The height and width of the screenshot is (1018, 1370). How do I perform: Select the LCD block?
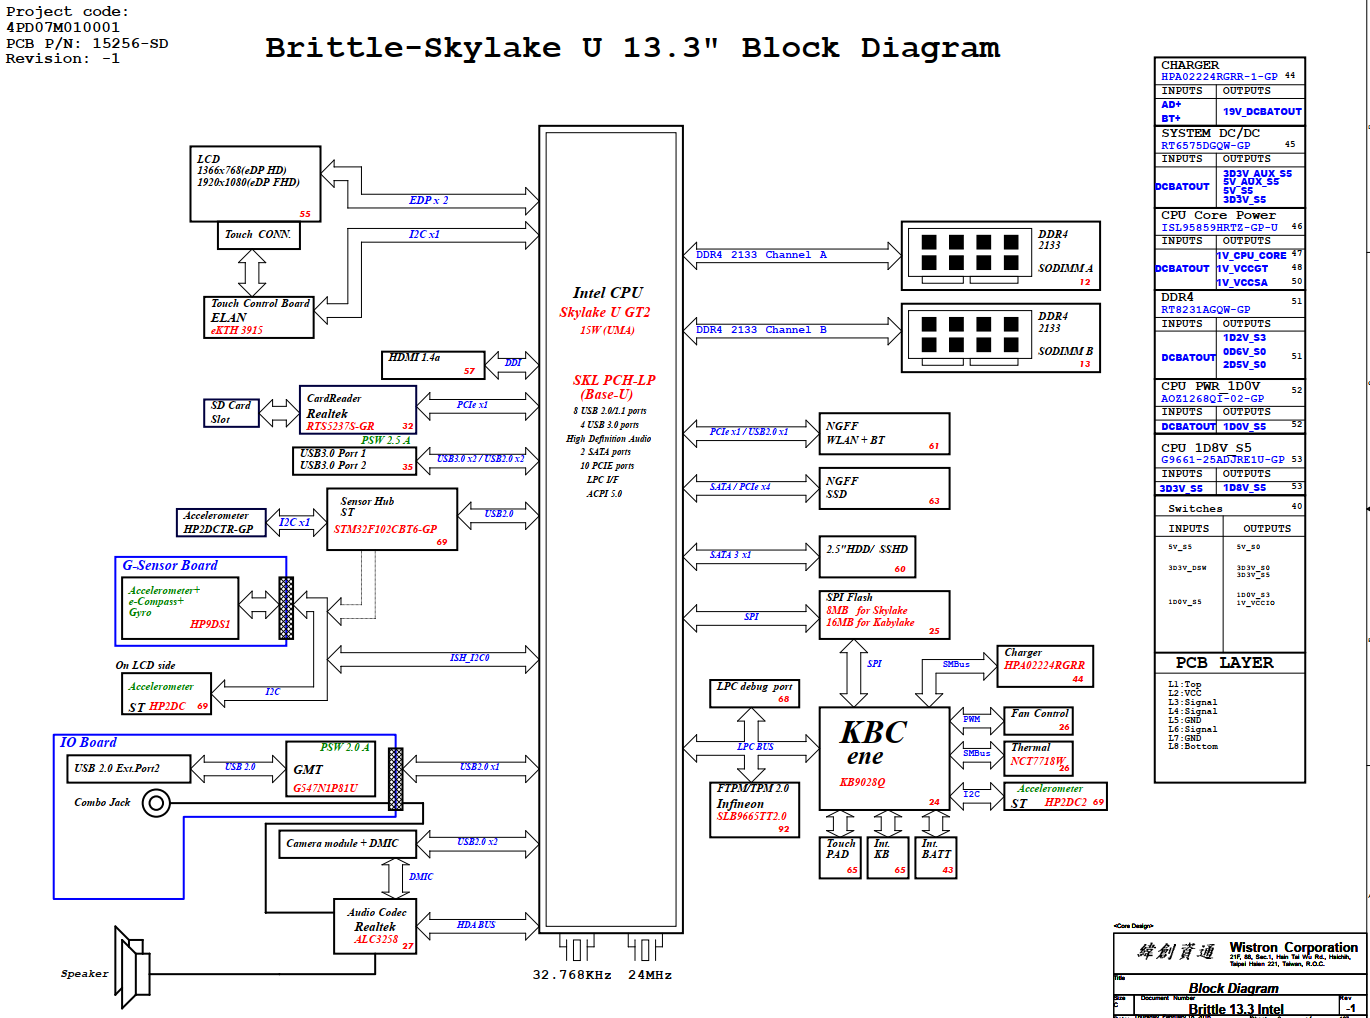pyautogui.click(x=255, y=184)
